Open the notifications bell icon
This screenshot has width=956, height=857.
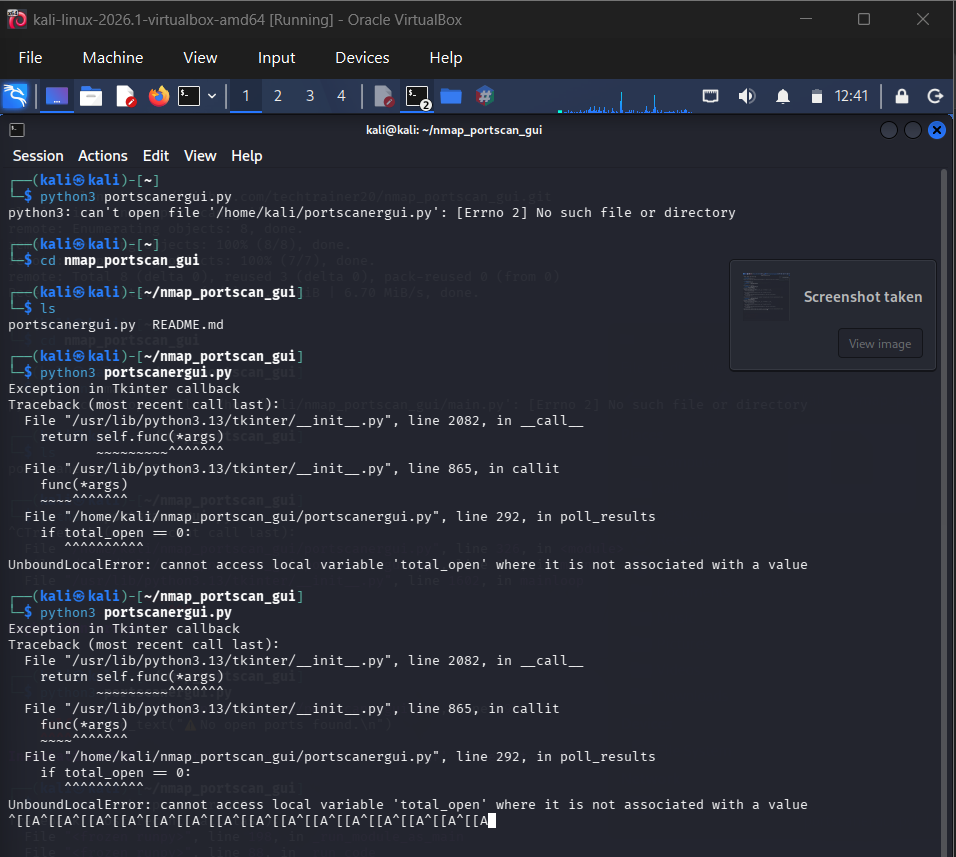[x=783, y=96]
